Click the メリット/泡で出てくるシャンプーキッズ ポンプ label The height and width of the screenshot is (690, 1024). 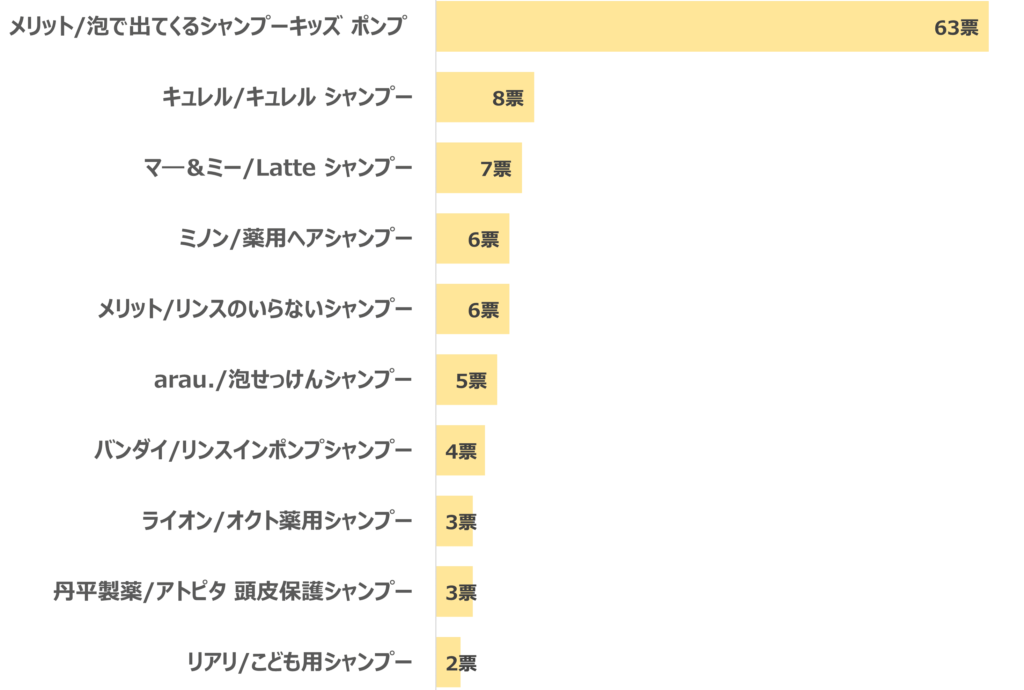(207, 27)
